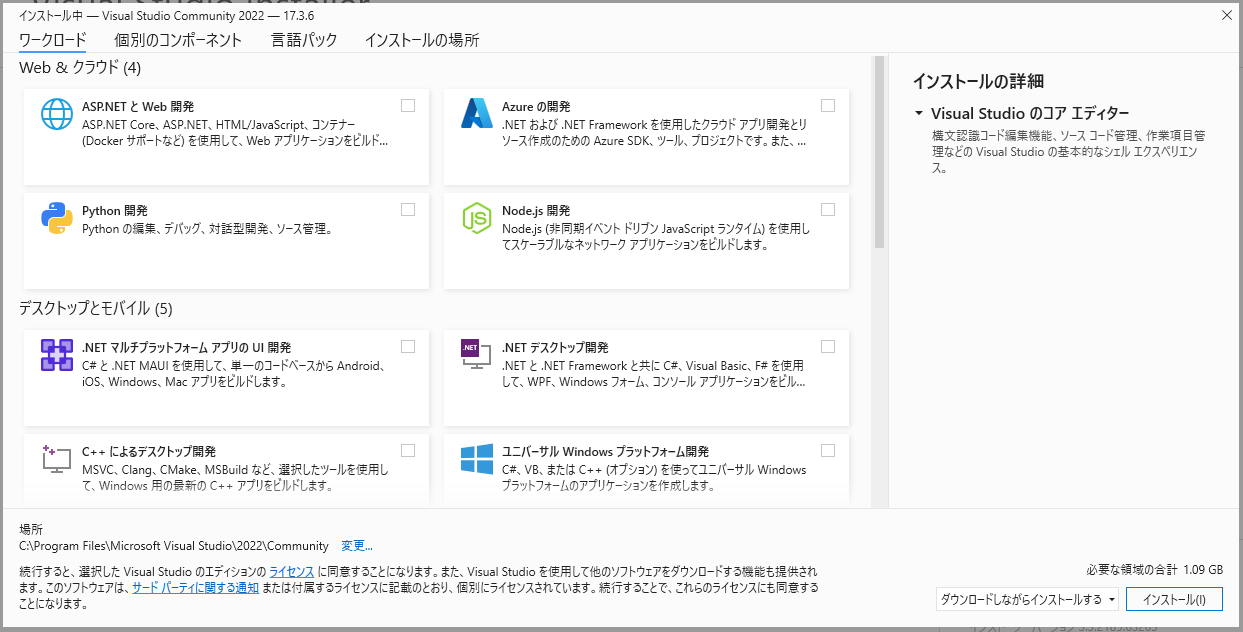Open the 個別のコンポーネント tab
1243x632 pixels.
tap(178, 40)
